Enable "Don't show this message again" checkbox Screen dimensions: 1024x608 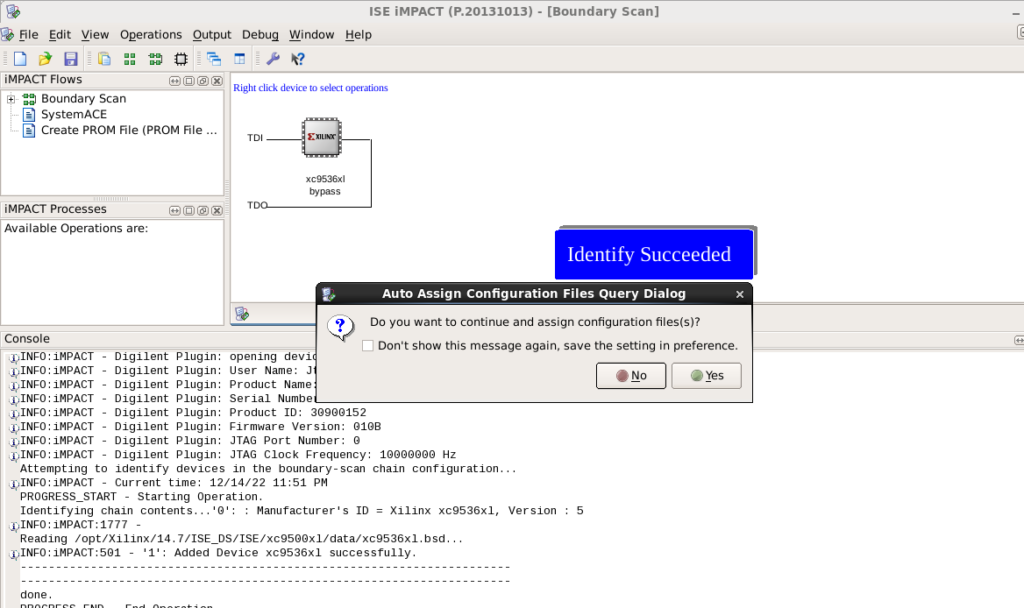coord(368,346)
